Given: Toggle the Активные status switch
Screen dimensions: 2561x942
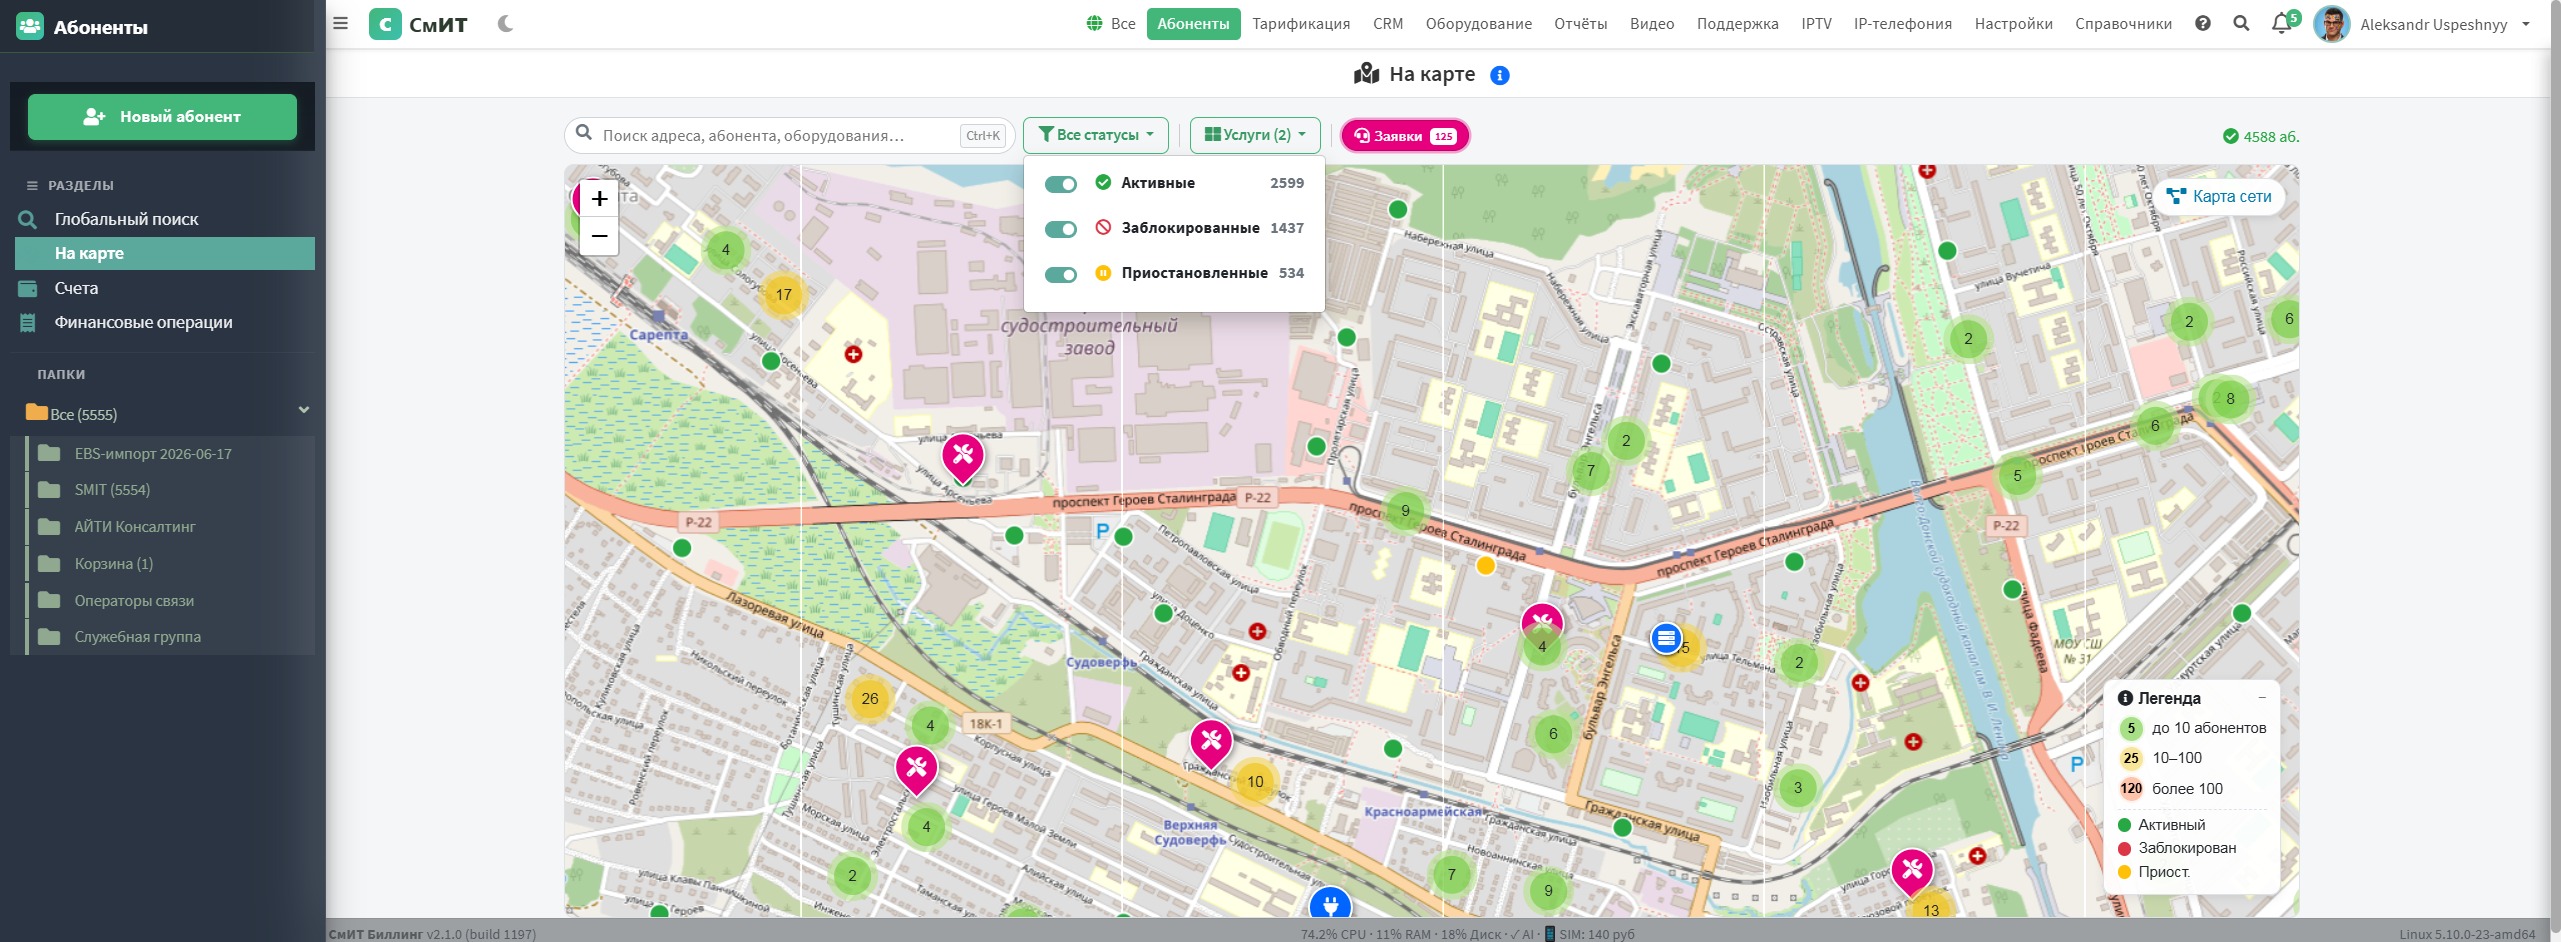Looking at the screenshot, I should tap(1060, 184).
